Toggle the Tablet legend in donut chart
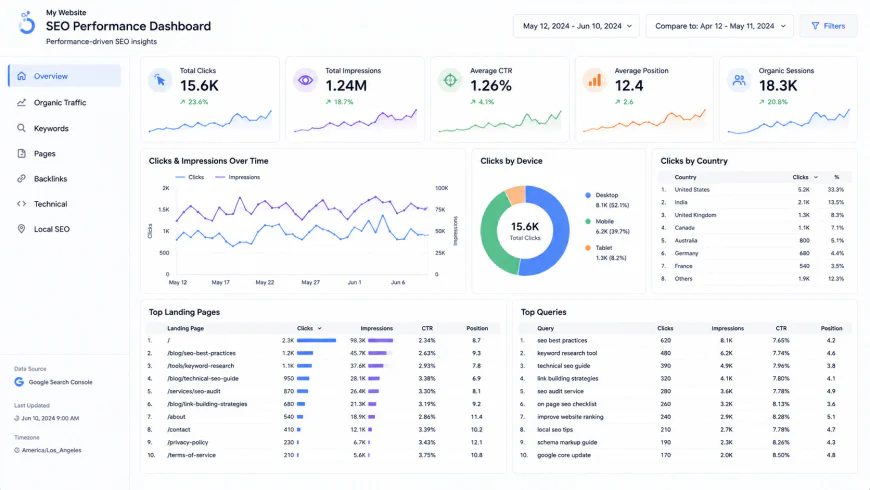This screenshot has width=870, height=490. click(x=605, y=252)
